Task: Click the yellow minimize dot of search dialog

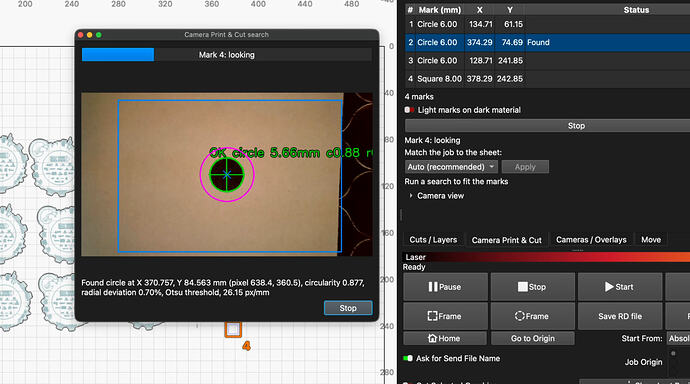Action: click(89, 35)
